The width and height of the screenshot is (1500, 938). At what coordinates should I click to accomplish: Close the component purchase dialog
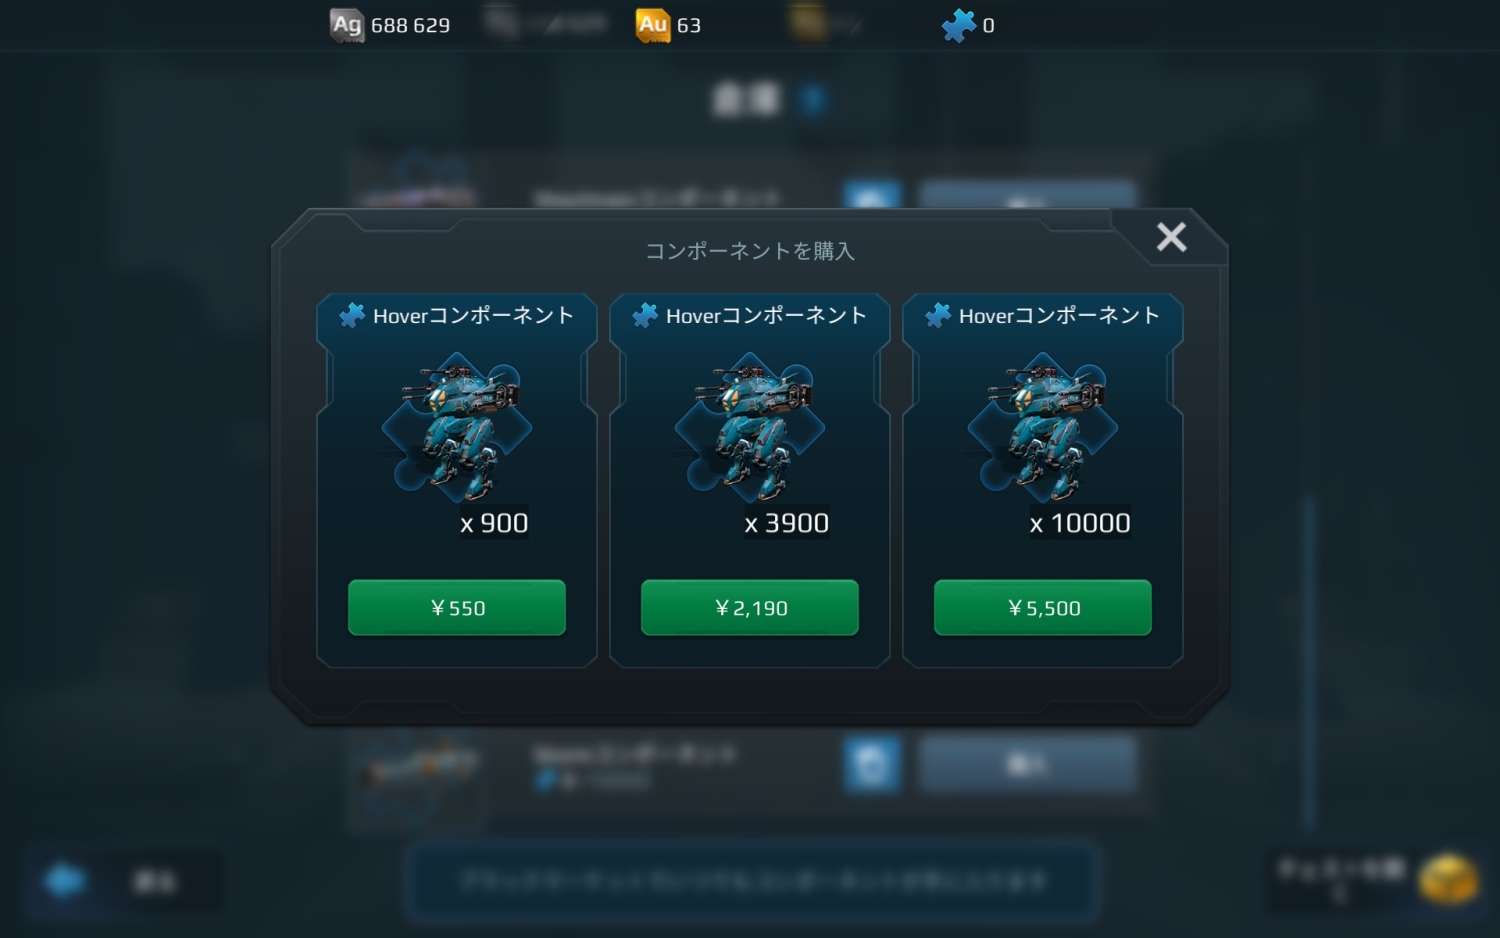[x=1171, y=237]
